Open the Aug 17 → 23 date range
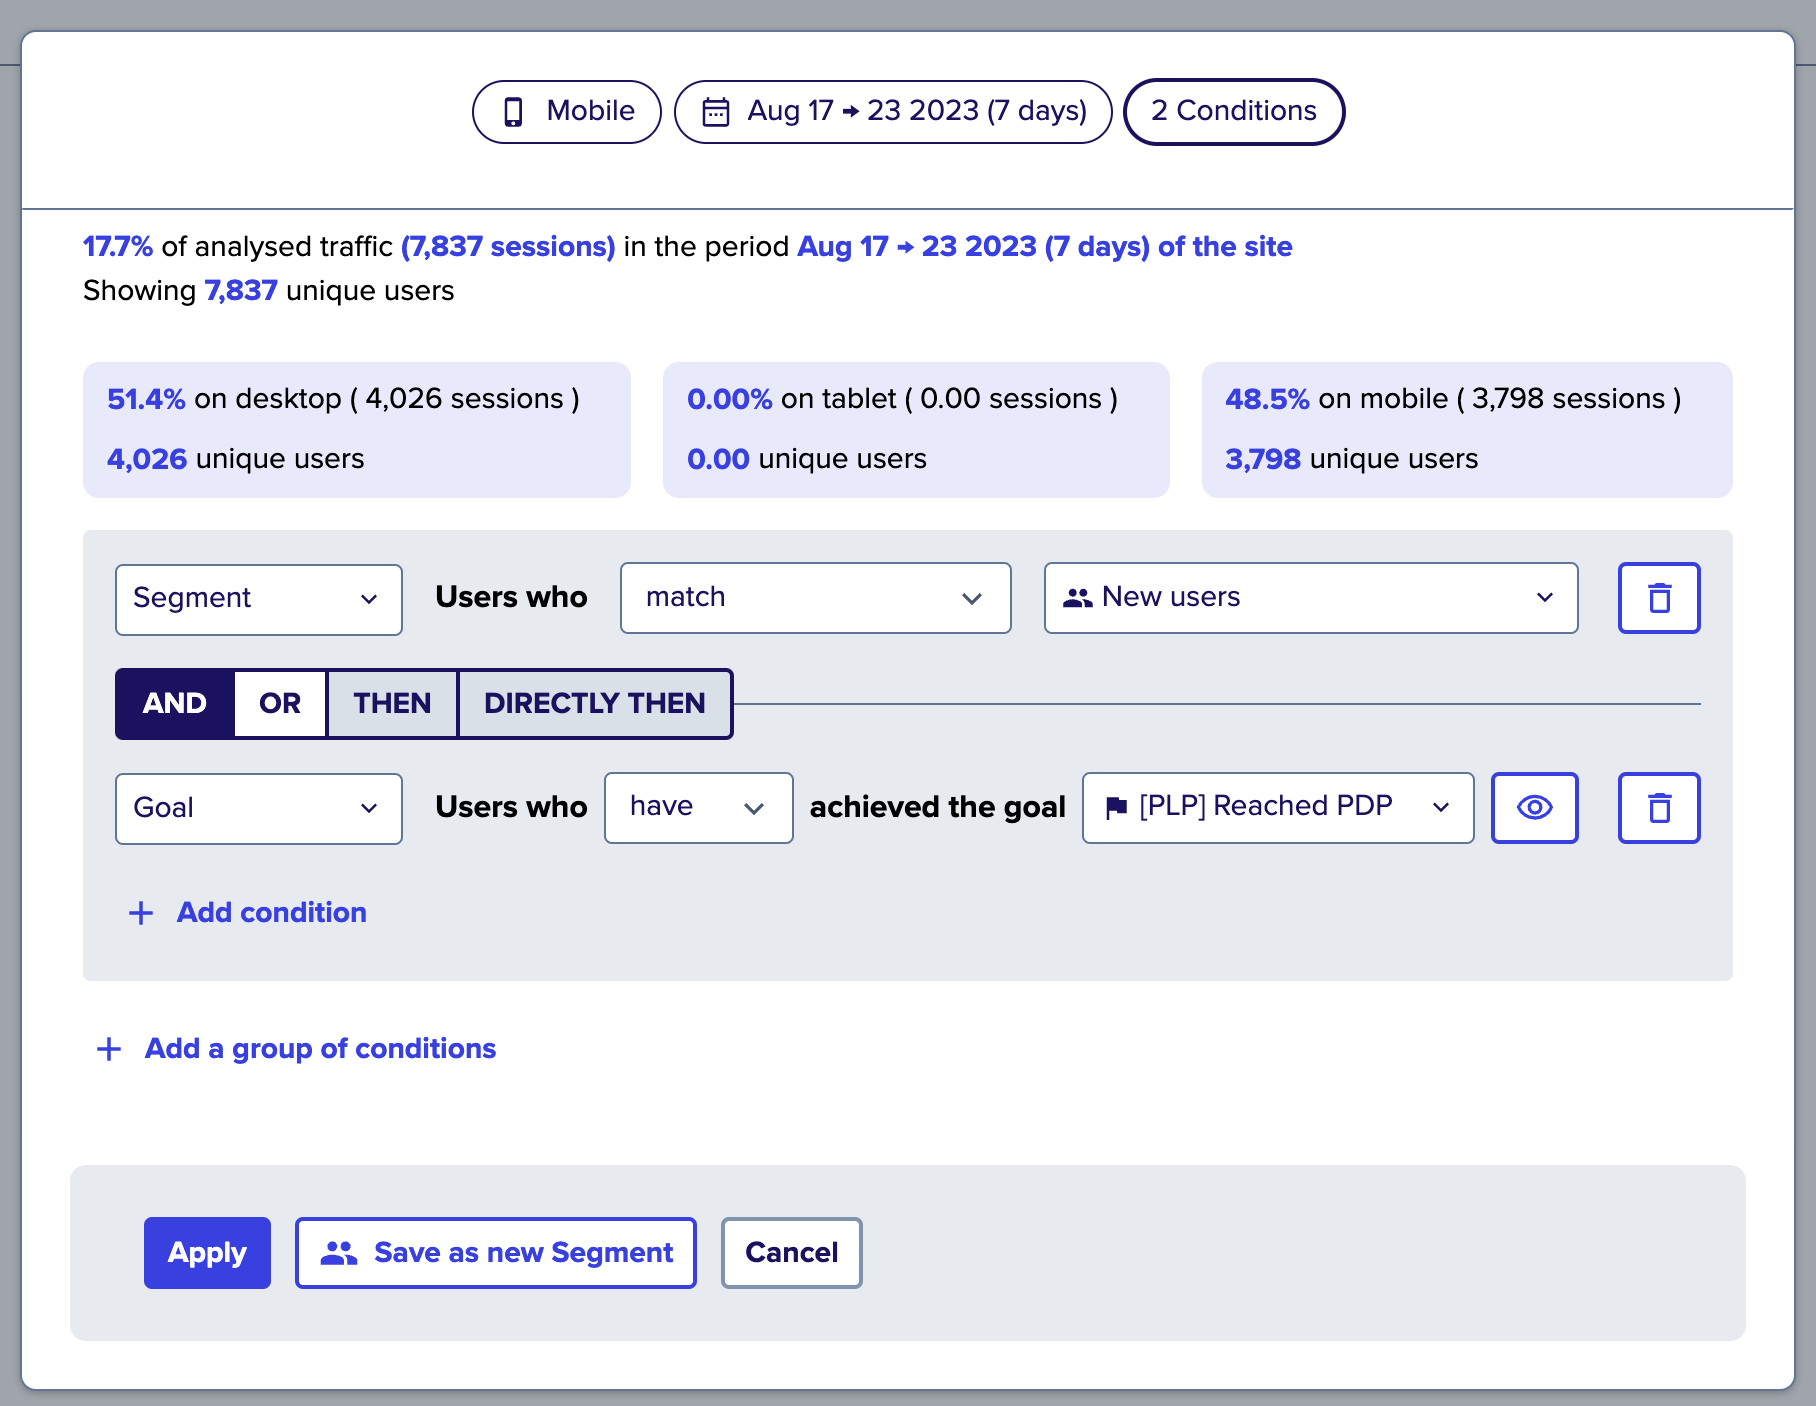Image resolution: width=1816 pixels, height=1406 pixels. point(893,112)
